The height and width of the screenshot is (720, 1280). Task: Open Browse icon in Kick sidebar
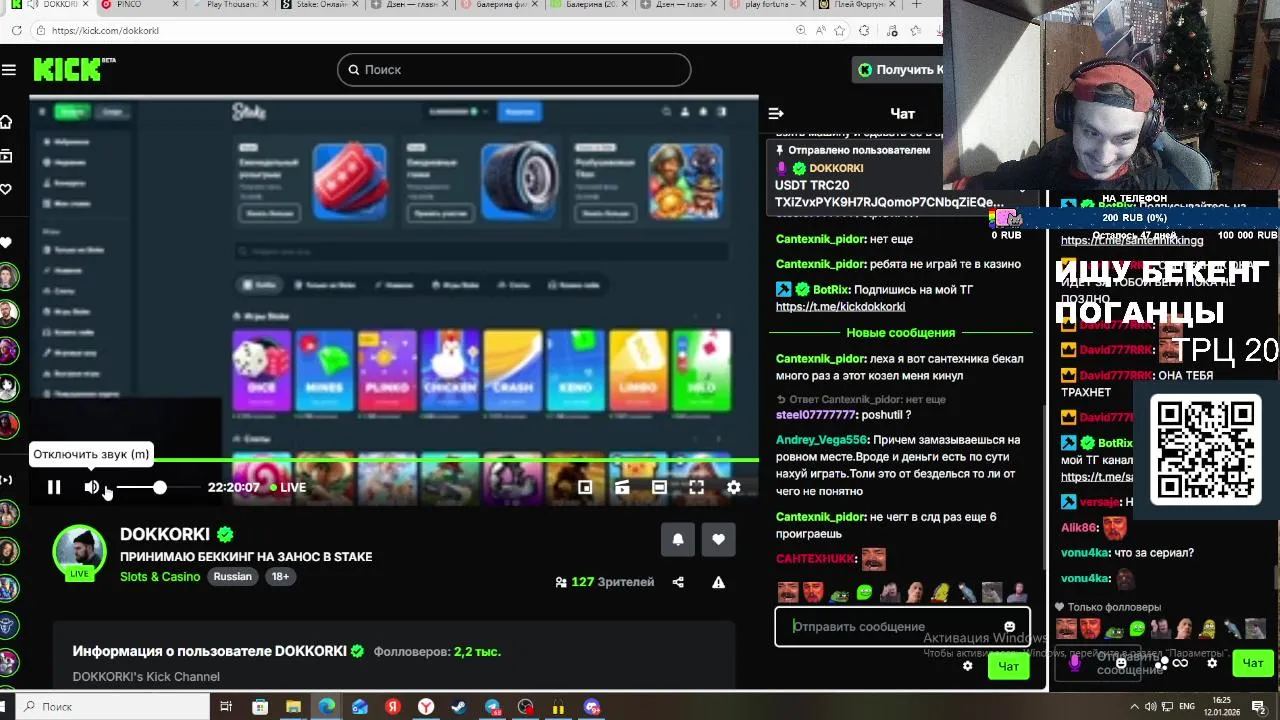click(x=6, y=156)
